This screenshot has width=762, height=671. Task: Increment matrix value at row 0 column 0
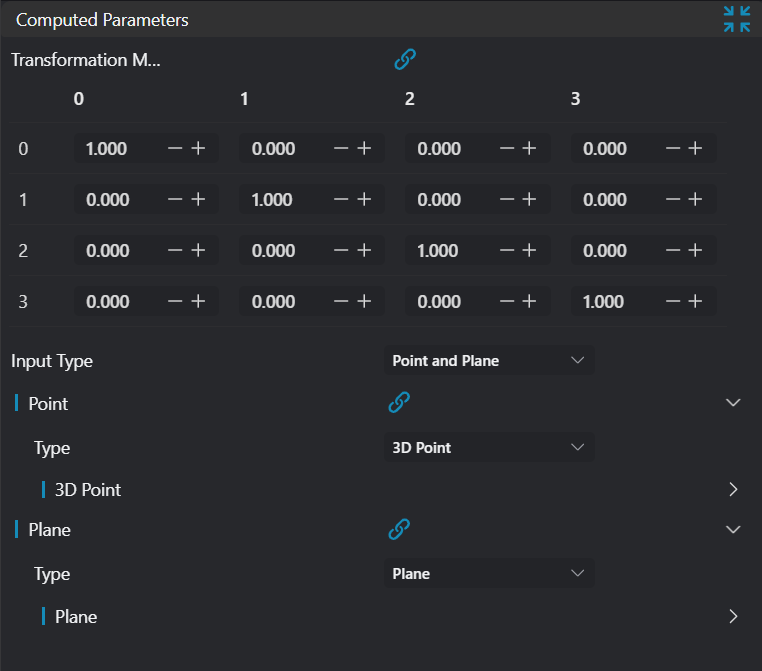(x=199, y=149)
